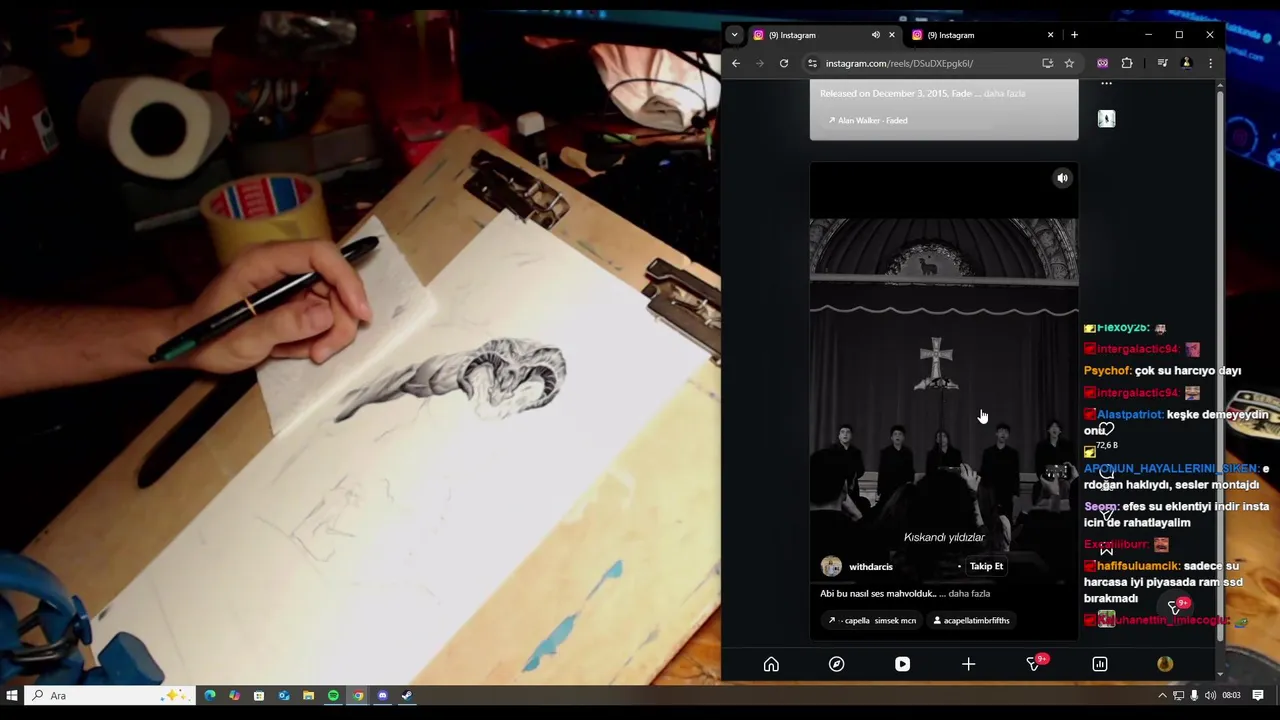Open the acapellatimbrfifths tagged account chip
The image size is (1280, 720).
point(971,620)
